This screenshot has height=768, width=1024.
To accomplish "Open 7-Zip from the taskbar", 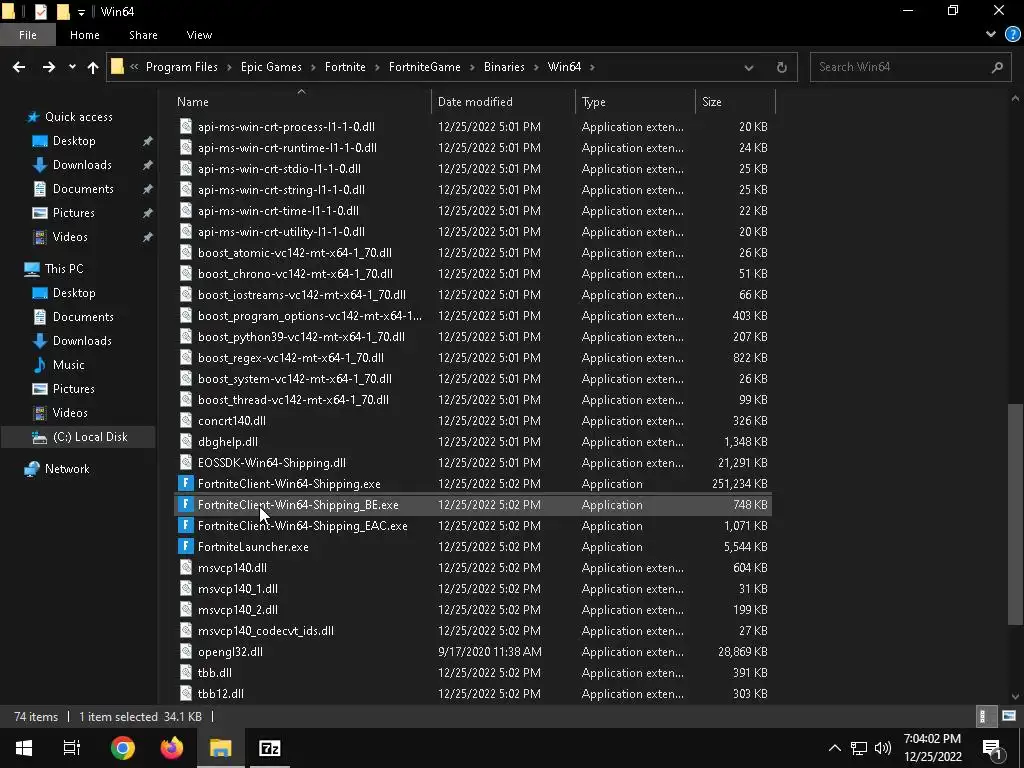I will (269, 748).
